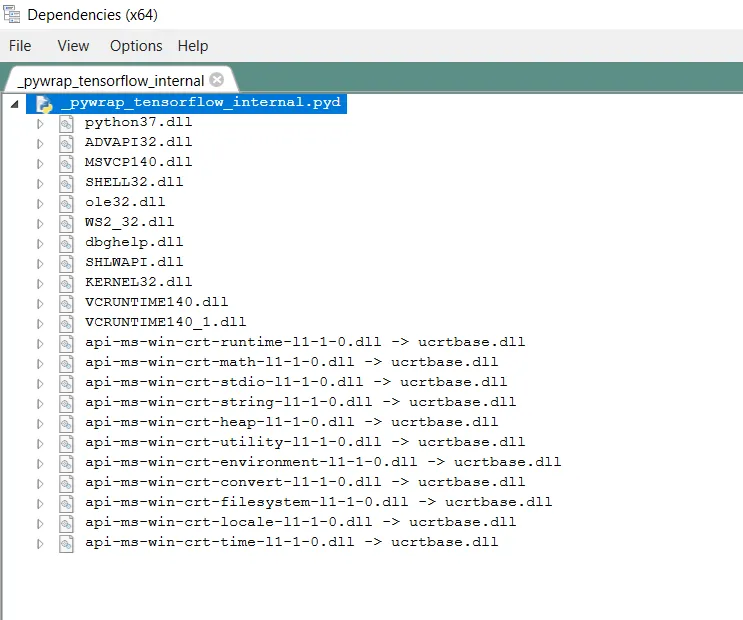
Task: Click the Python file icon of the .pyd root
Action: coord(45,104)
